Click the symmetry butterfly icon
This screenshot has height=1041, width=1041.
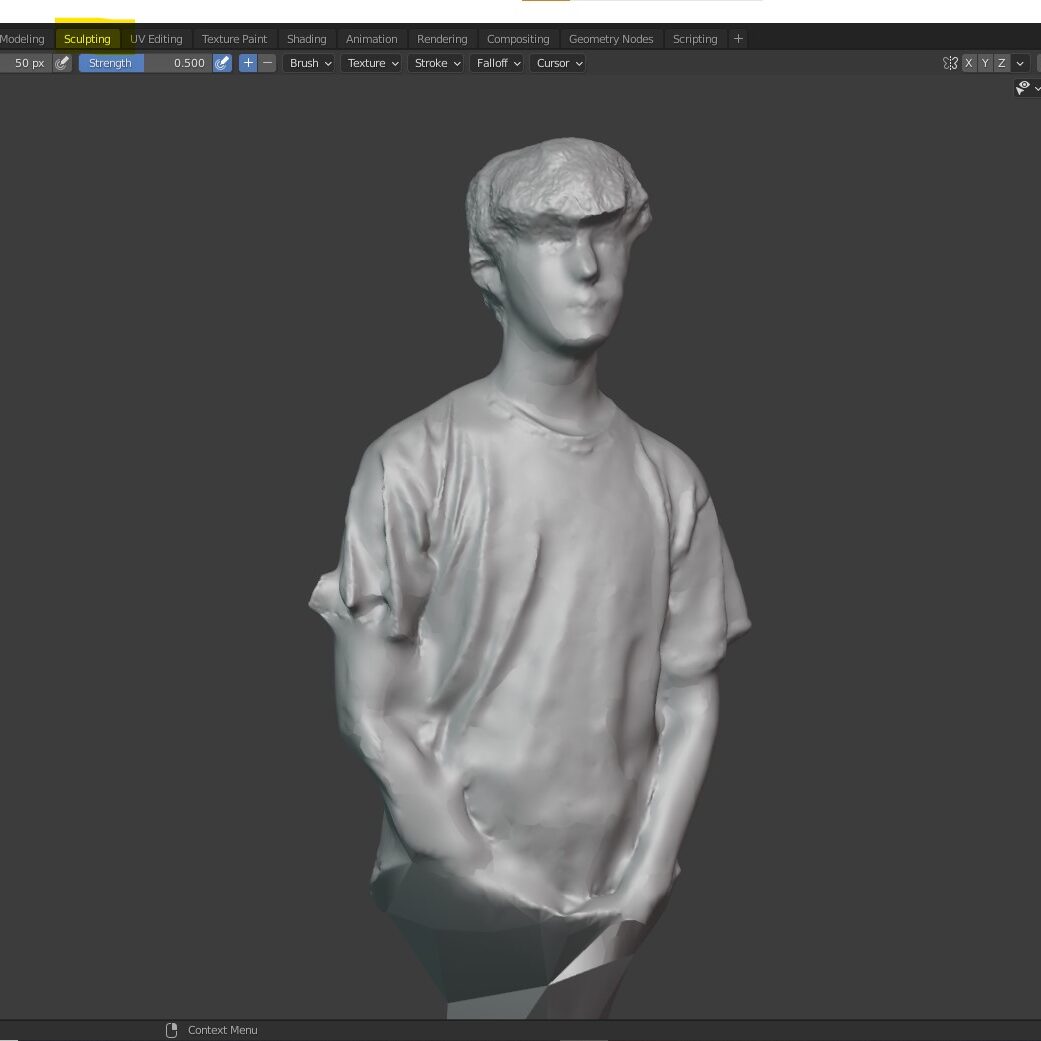950,63
